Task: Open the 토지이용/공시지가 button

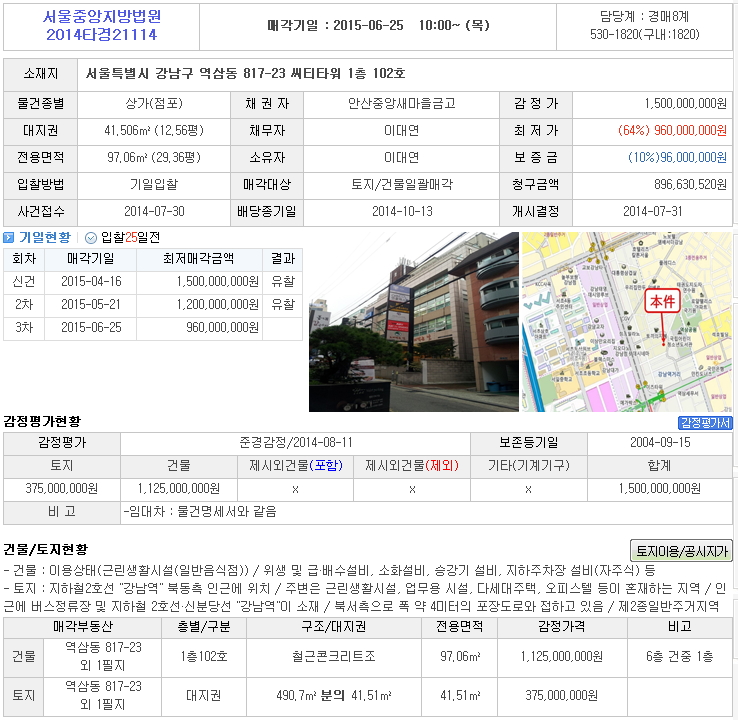Action: pos(681,551)
